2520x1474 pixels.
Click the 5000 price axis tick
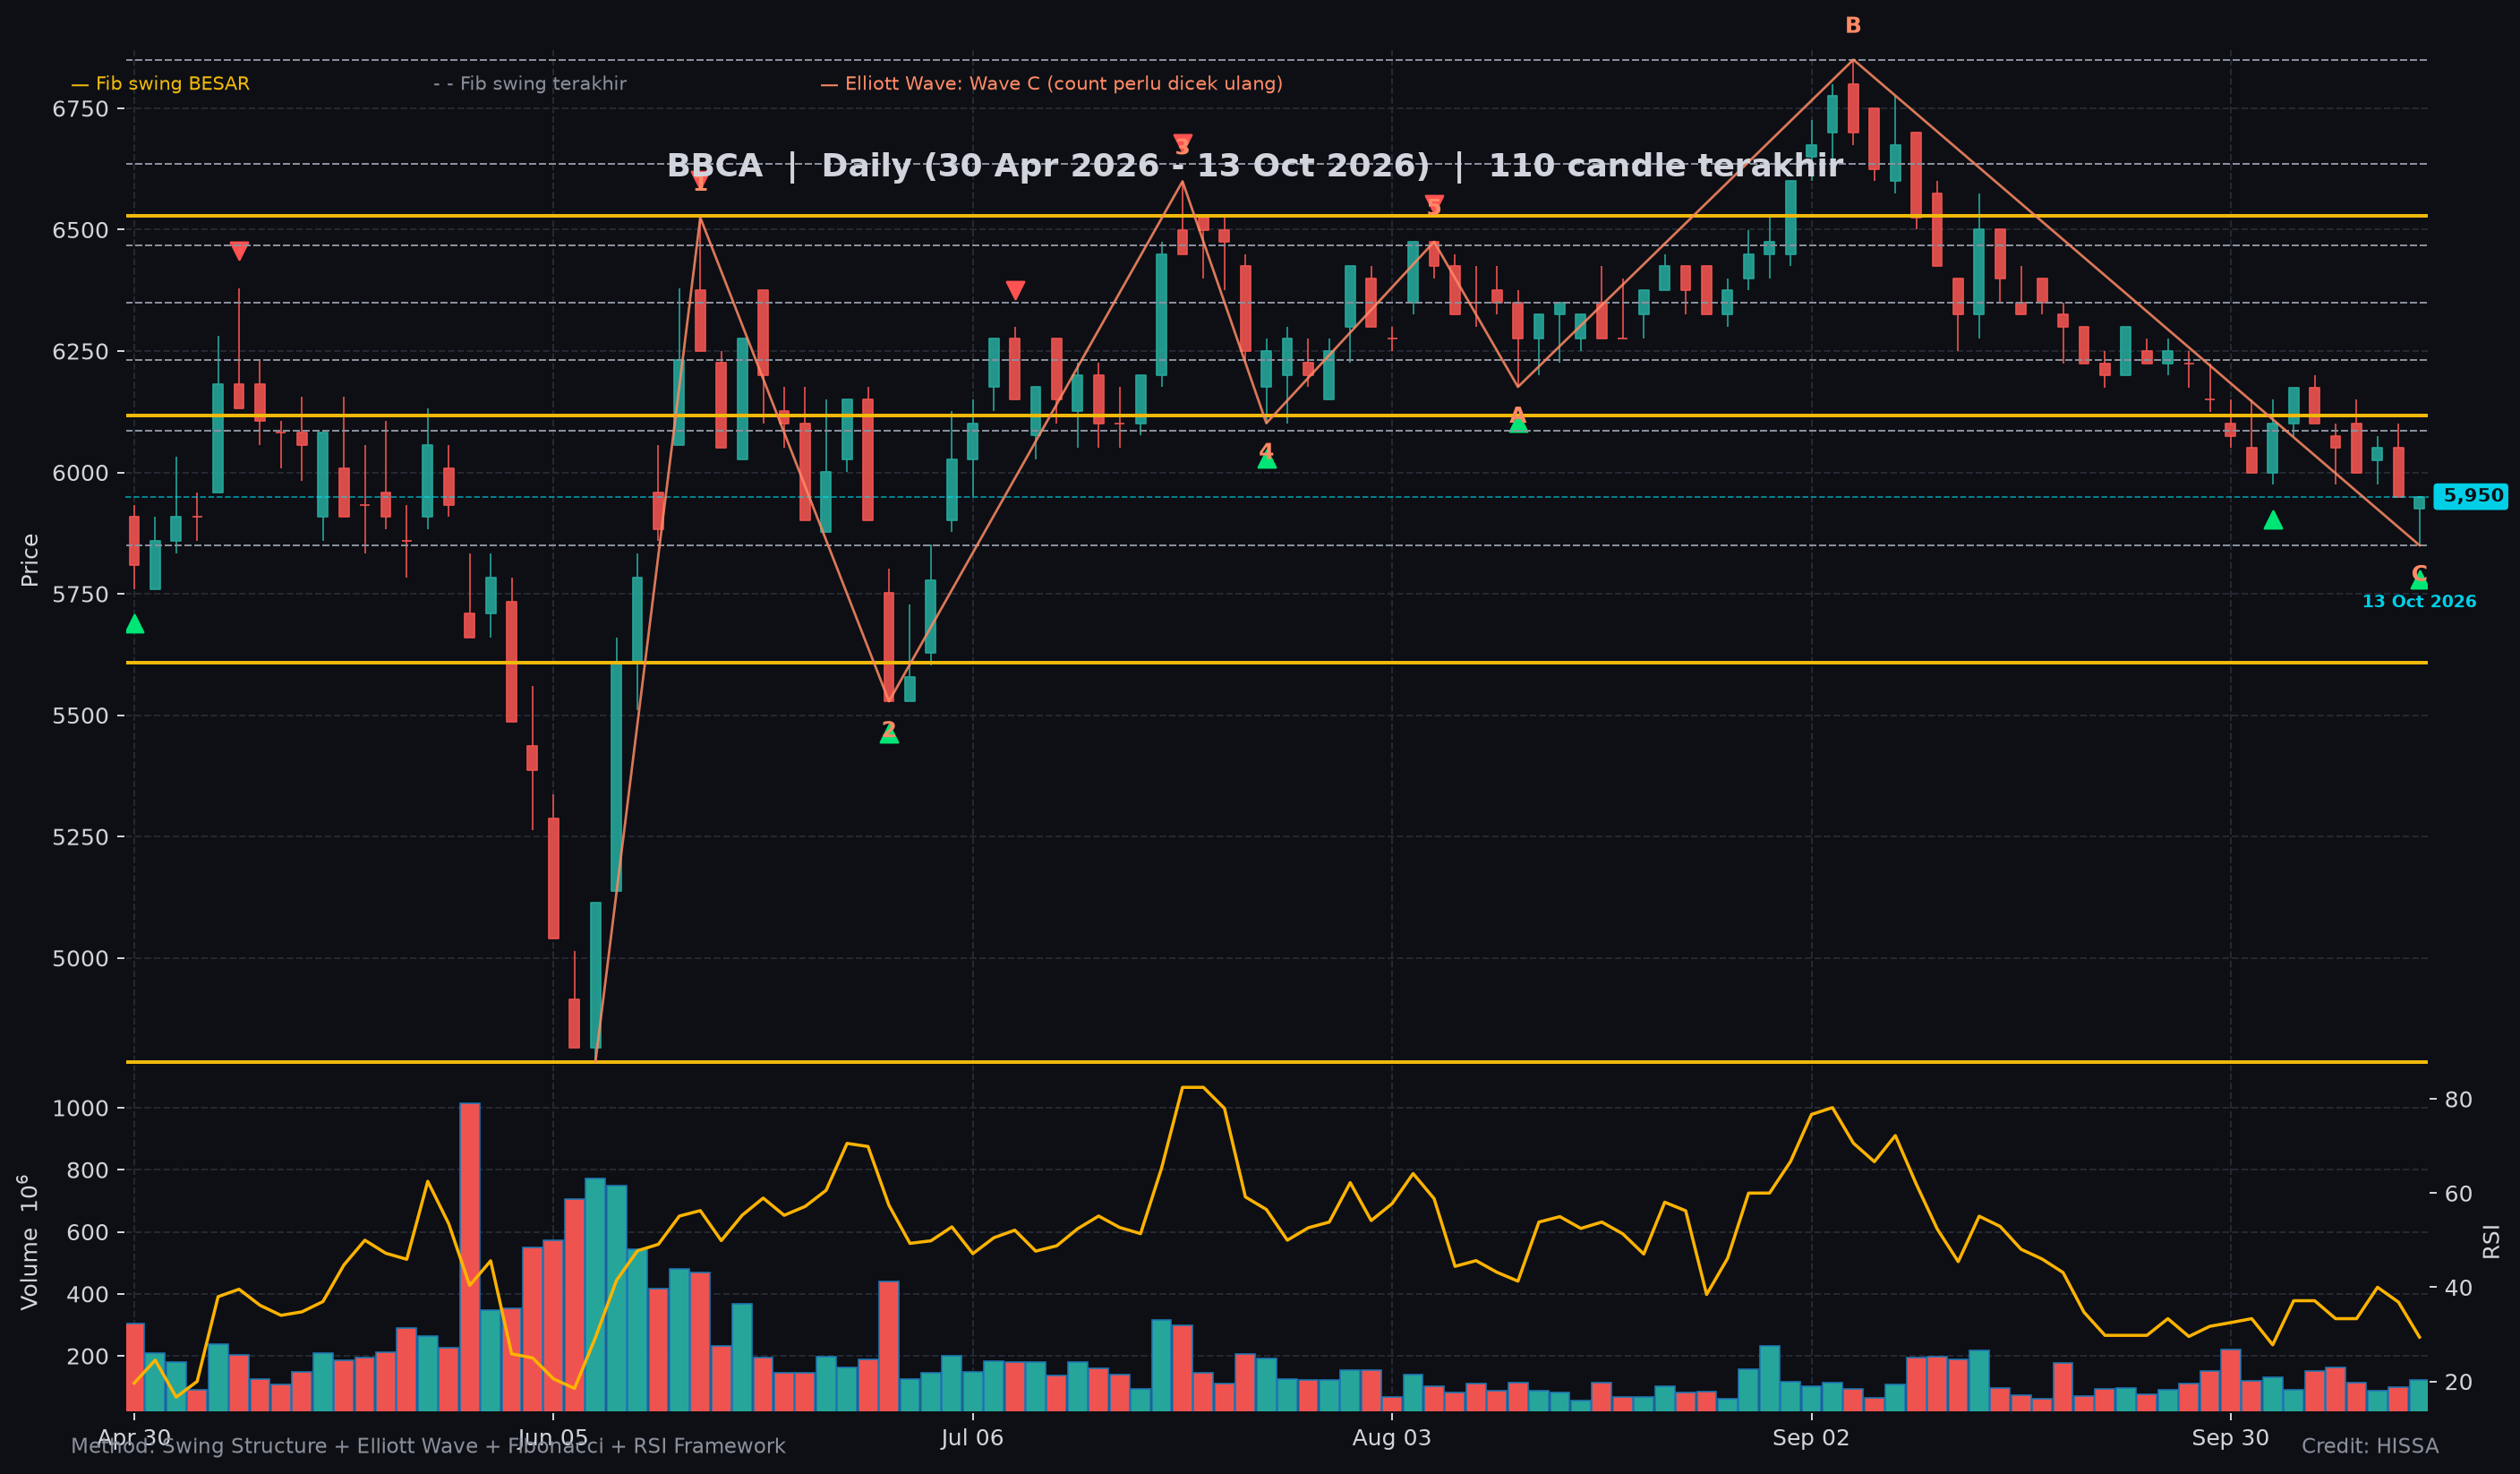tap(80, 959)
